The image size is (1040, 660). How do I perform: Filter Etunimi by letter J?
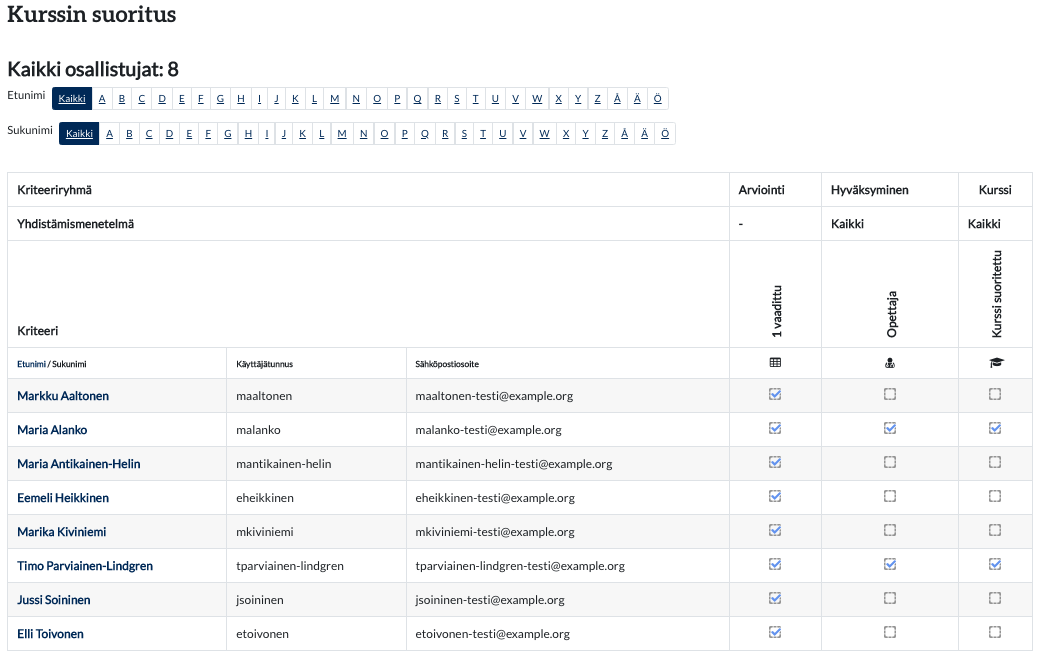click(x=276, y=99)
